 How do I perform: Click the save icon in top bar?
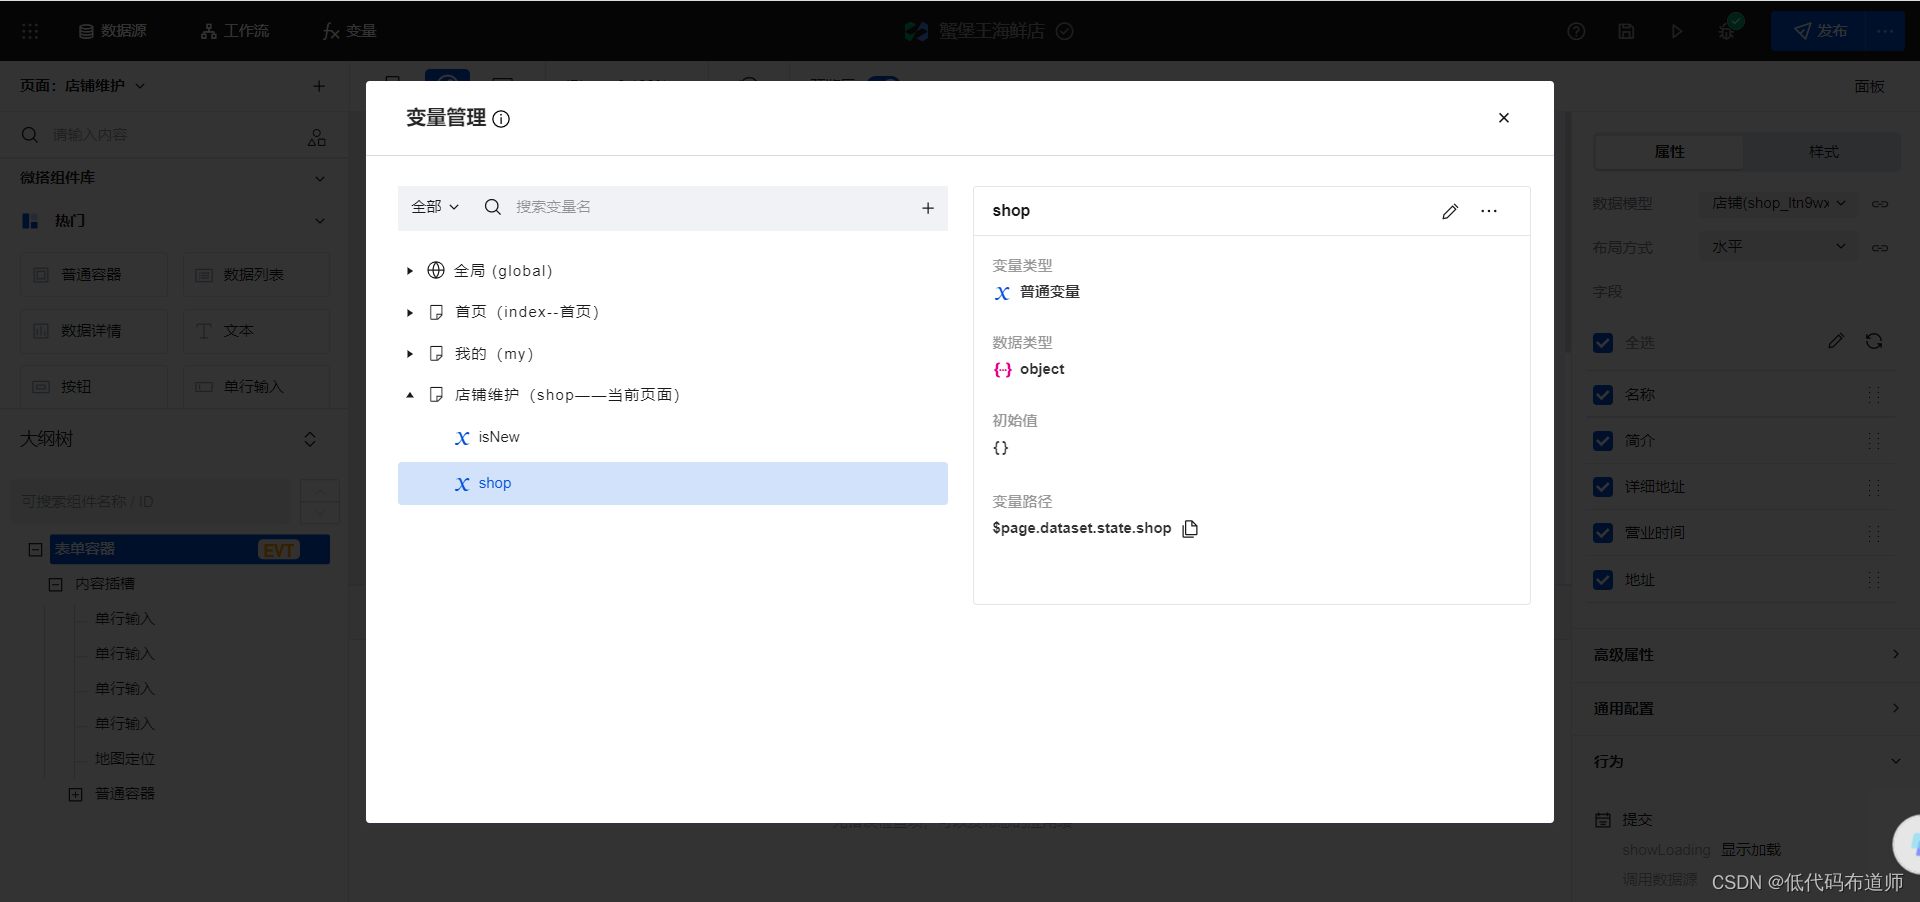coord(1626,31)
